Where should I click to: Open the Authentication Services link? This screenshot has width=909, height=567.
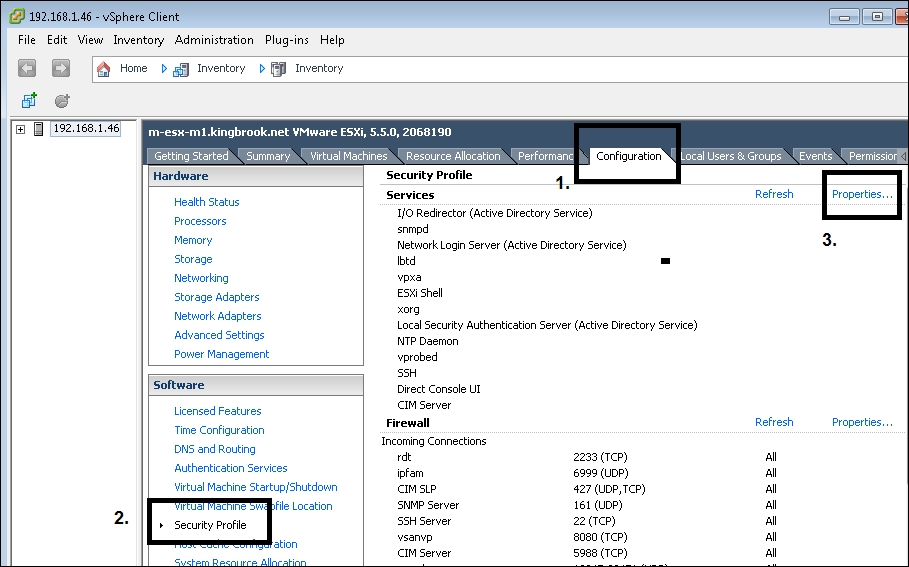pyautogui.click(x=231, y=468)
